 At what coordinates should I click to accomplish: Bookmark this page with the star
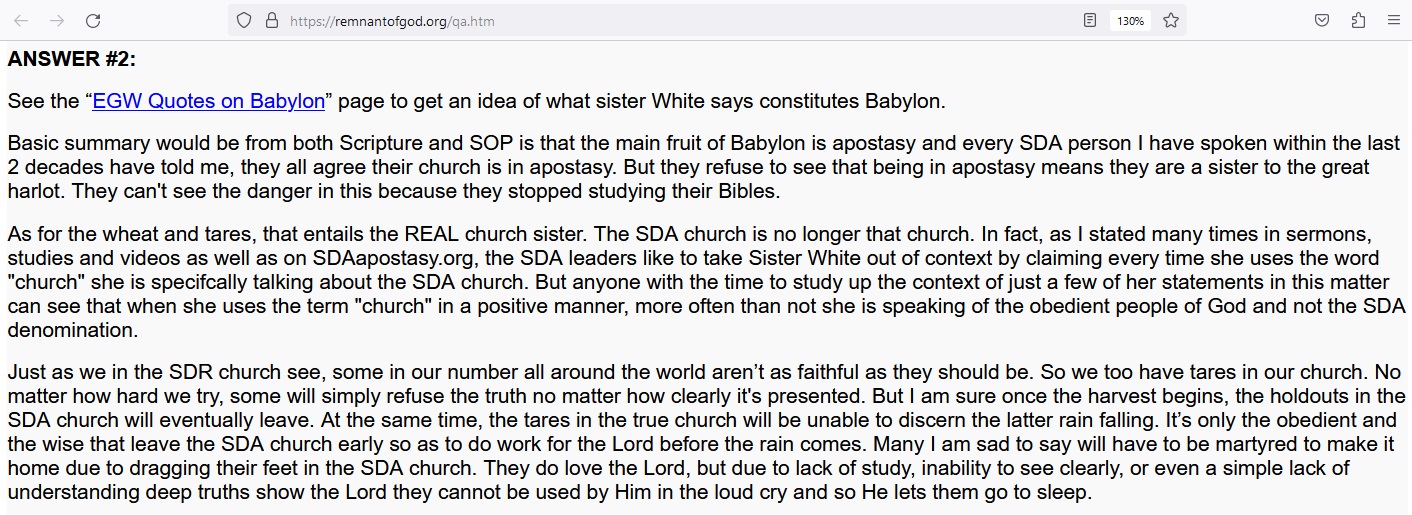pos(1171,20)
